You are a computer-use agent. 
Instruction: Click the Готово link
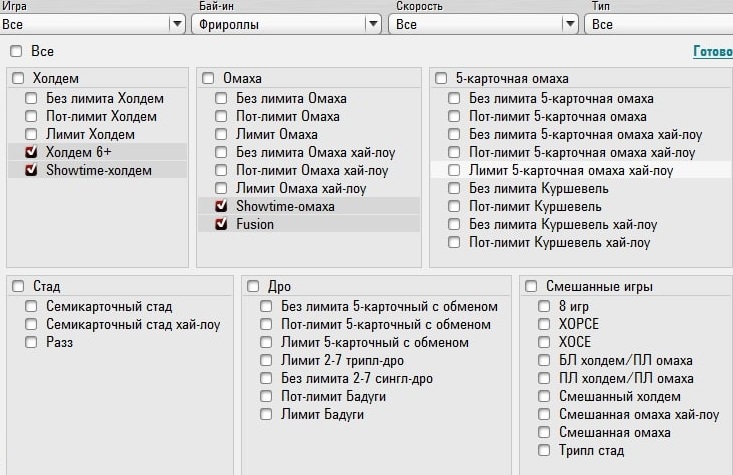pyautogui.click(x=712, y=51)
